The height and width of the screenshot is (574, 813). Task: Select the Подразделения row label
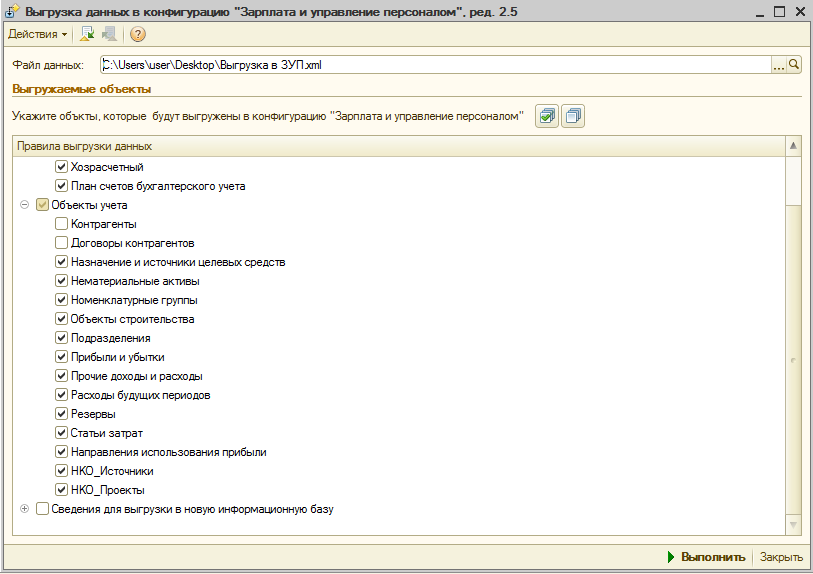coord(110,338)
